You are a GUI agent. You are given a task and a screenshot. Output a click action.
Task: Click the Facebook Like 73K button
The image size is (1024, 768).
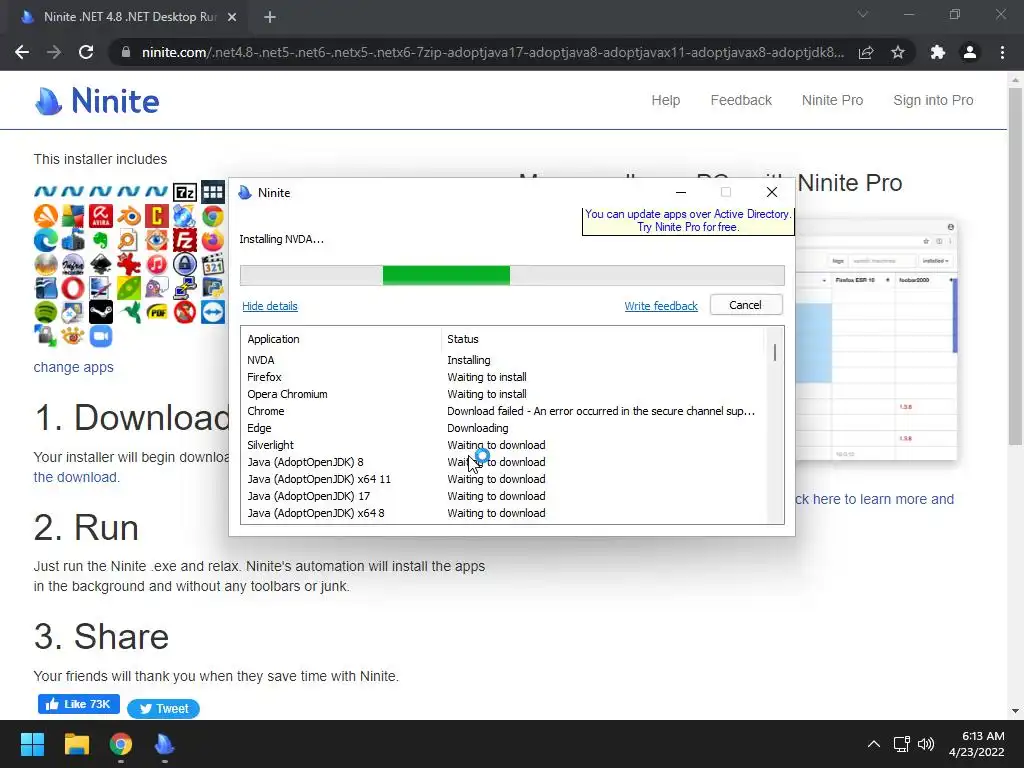click(x=78, y=704)
